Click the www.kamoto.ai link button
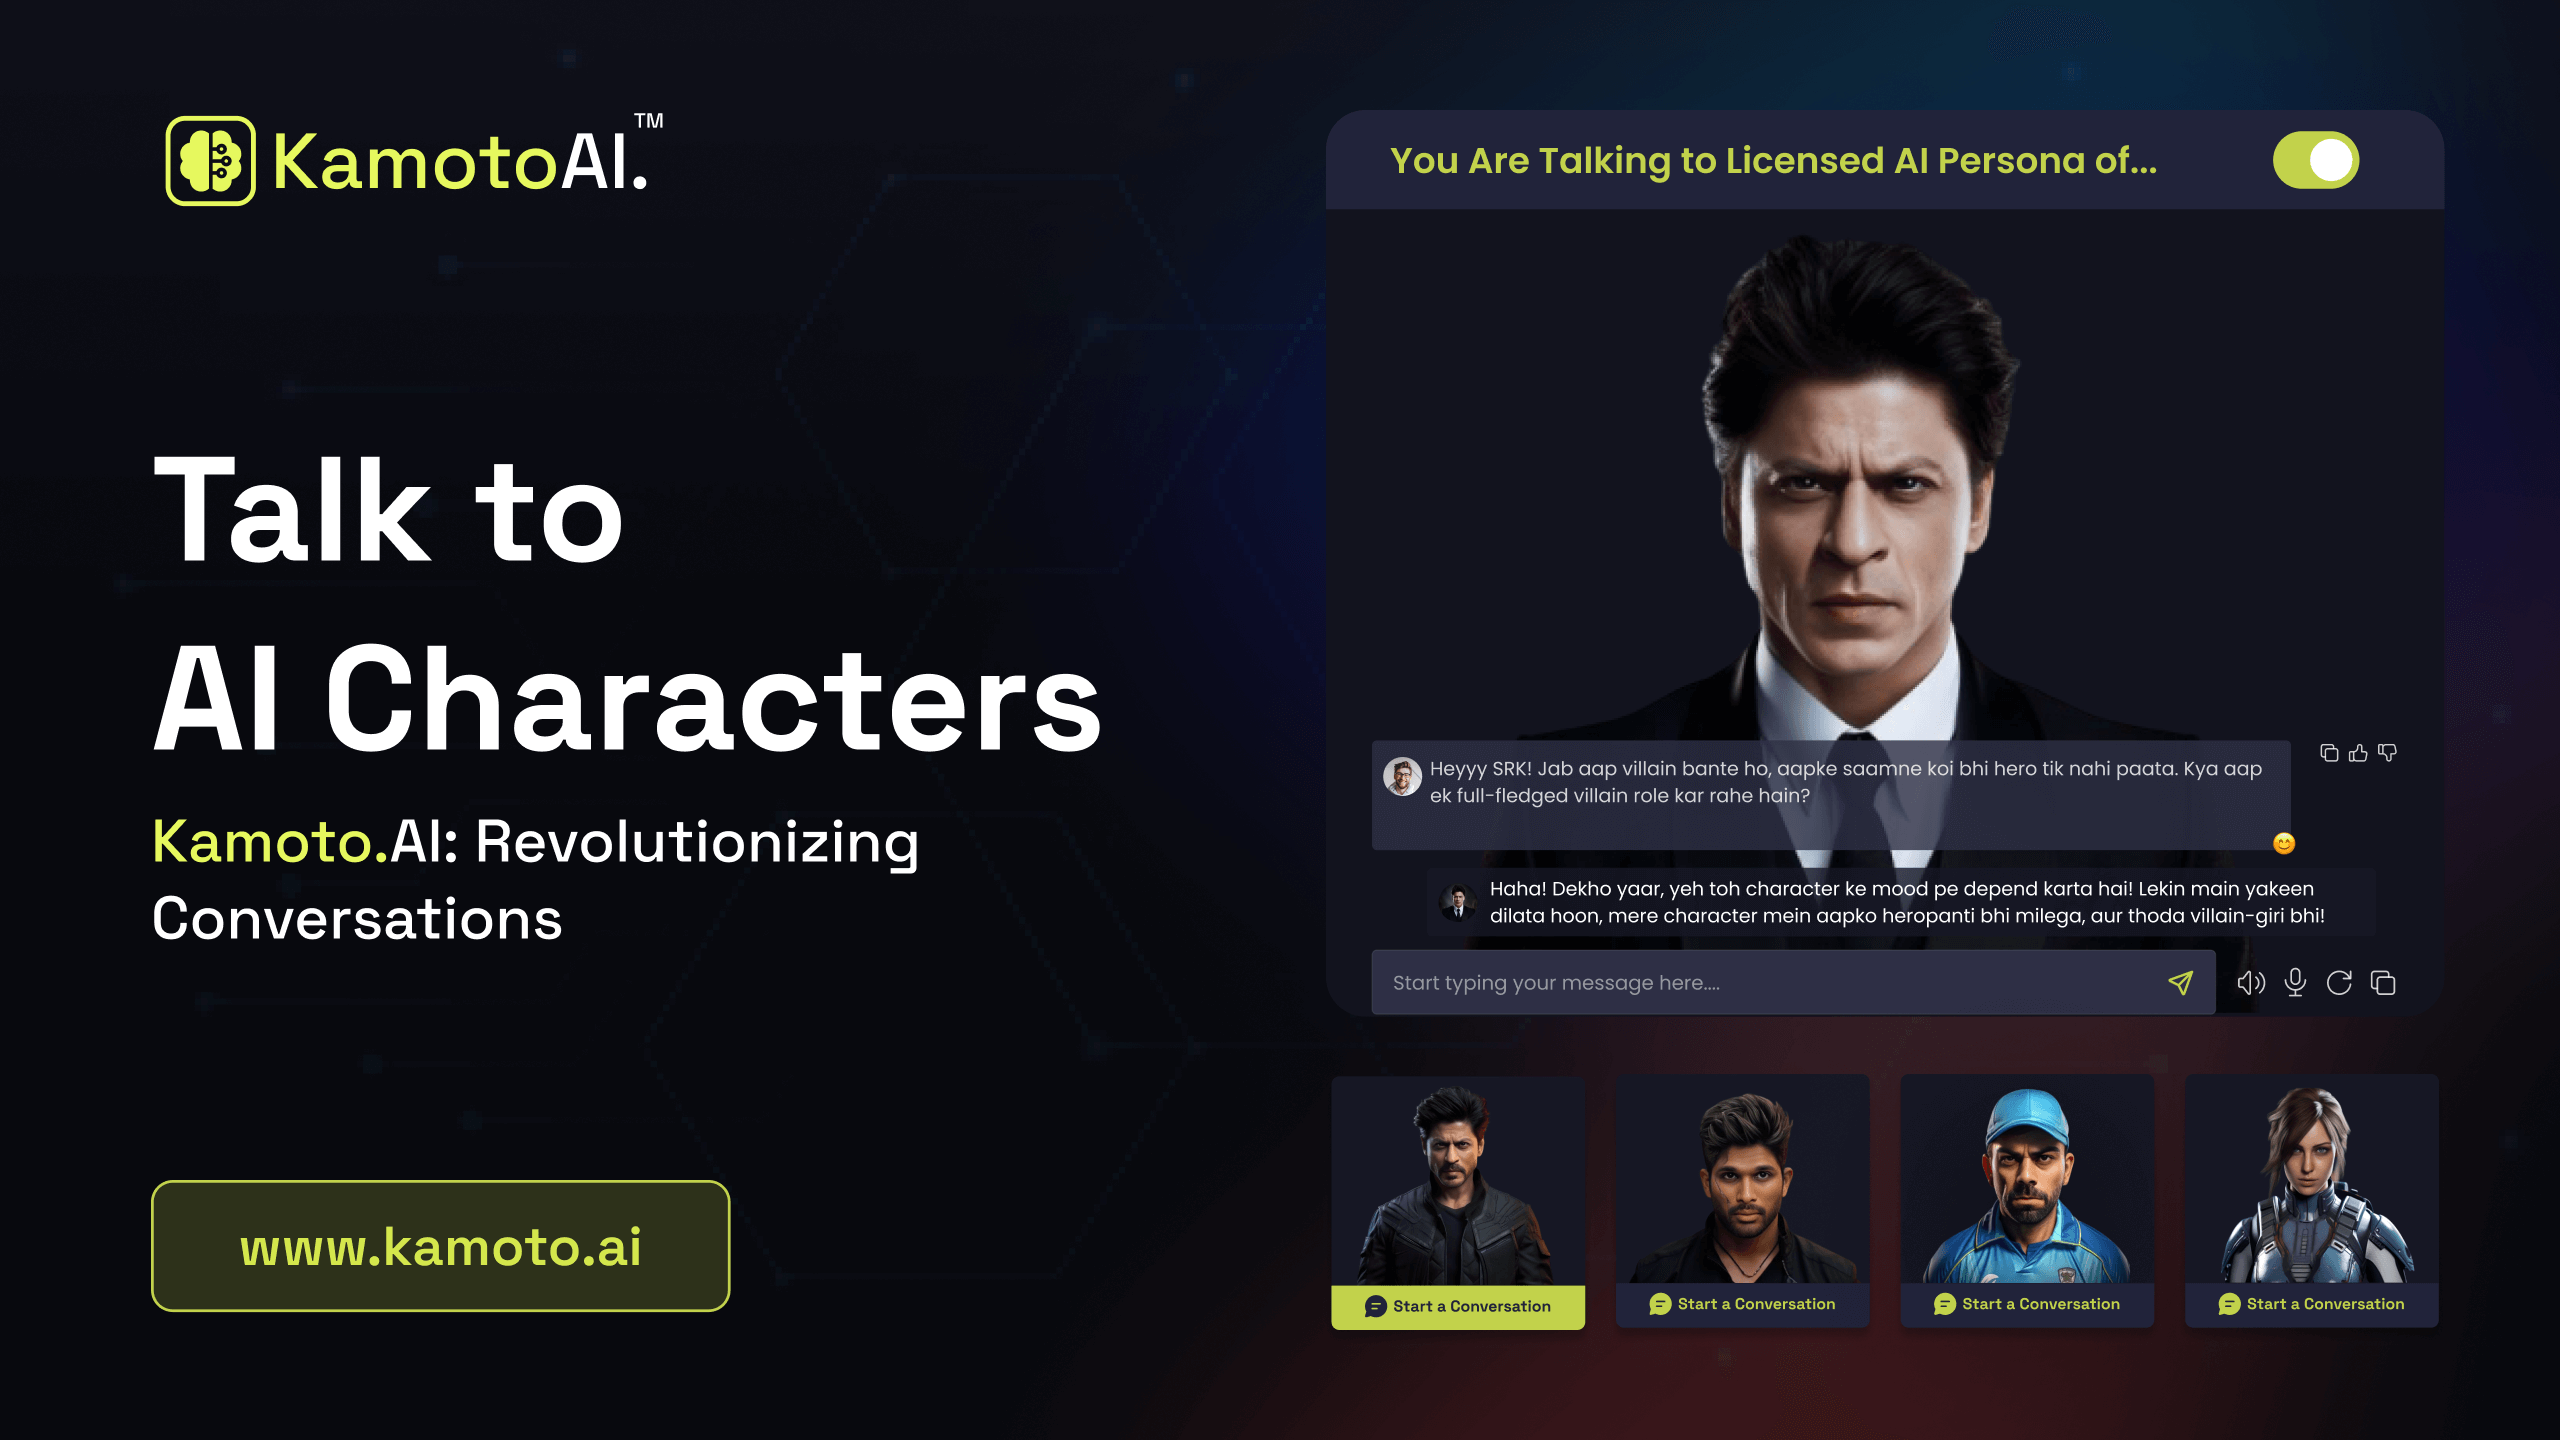This screenshot has height=1440, width=2560. click(441, 1246)
